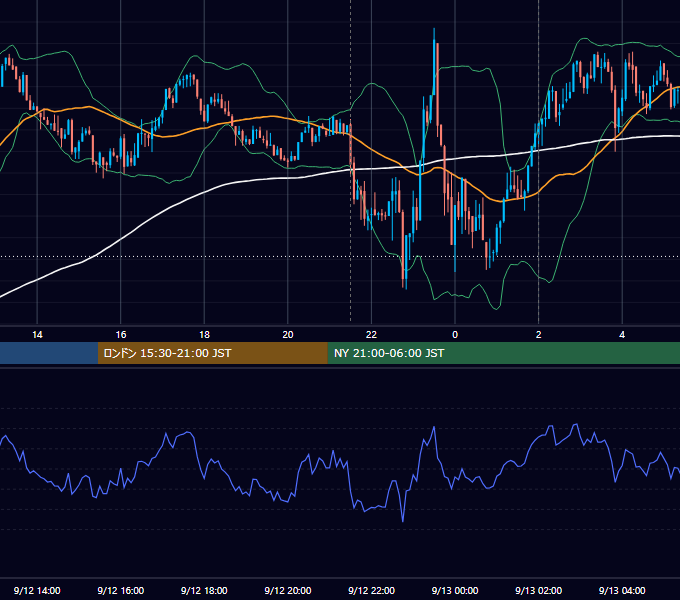Click the London 15:30-21:00 JST session bar

point(212,353)
